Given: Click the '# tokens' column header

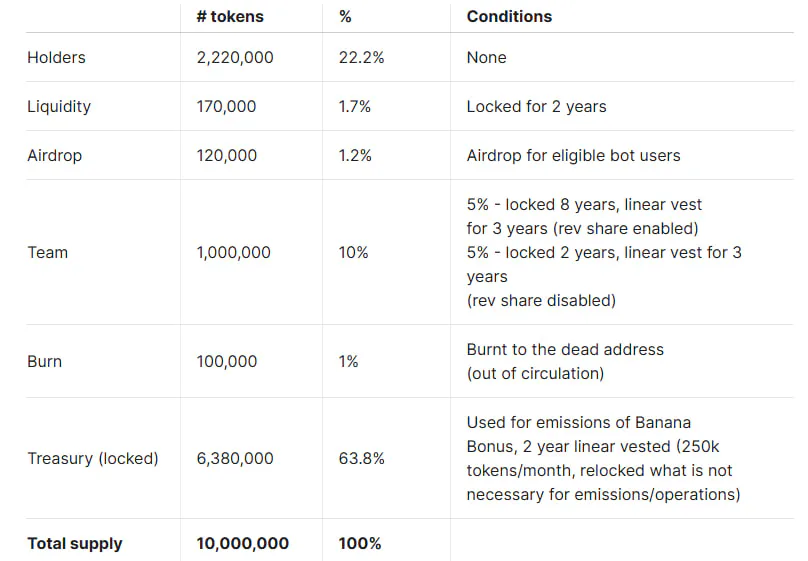Looking at the screenshot, I should 230,16.
